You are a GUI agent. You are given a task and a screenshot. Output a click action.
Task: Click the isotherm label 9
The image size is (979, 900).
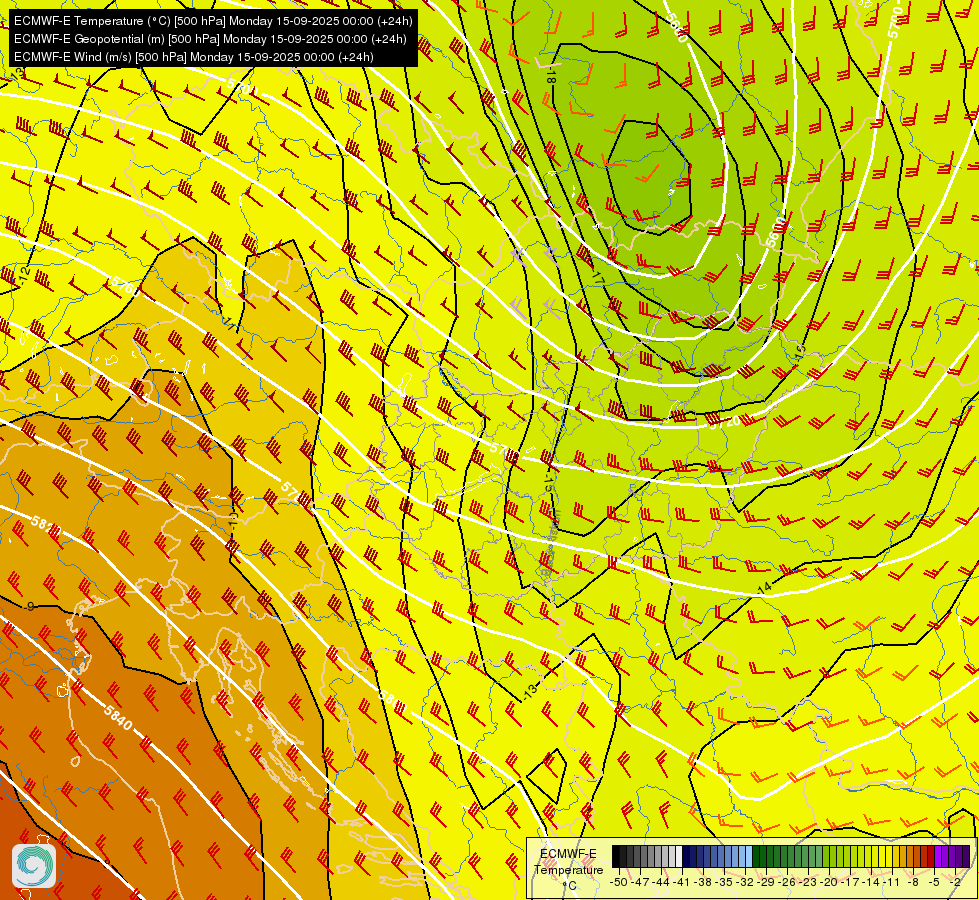click(x=31, y=606)
